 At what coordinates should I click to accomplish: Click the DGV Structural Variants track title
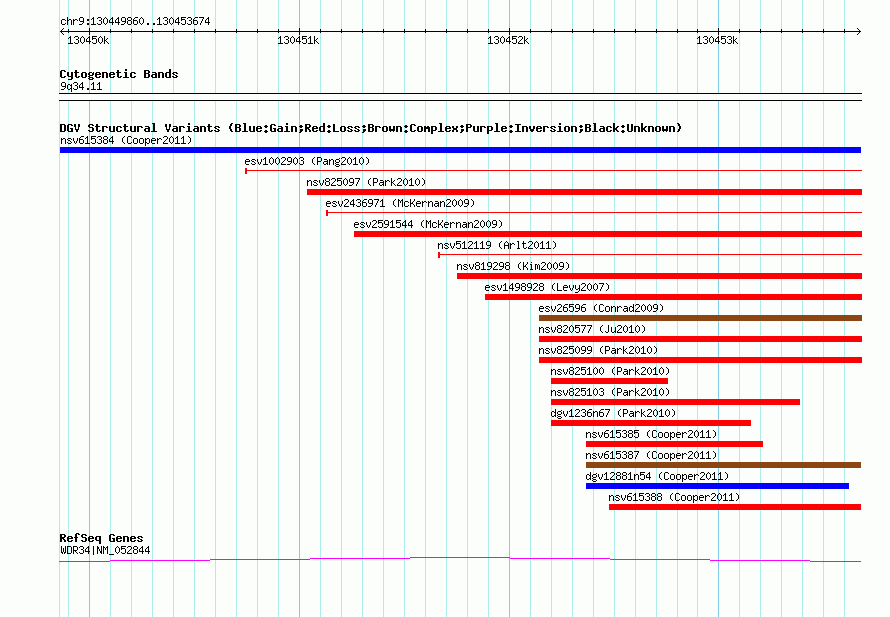point(371,128)
